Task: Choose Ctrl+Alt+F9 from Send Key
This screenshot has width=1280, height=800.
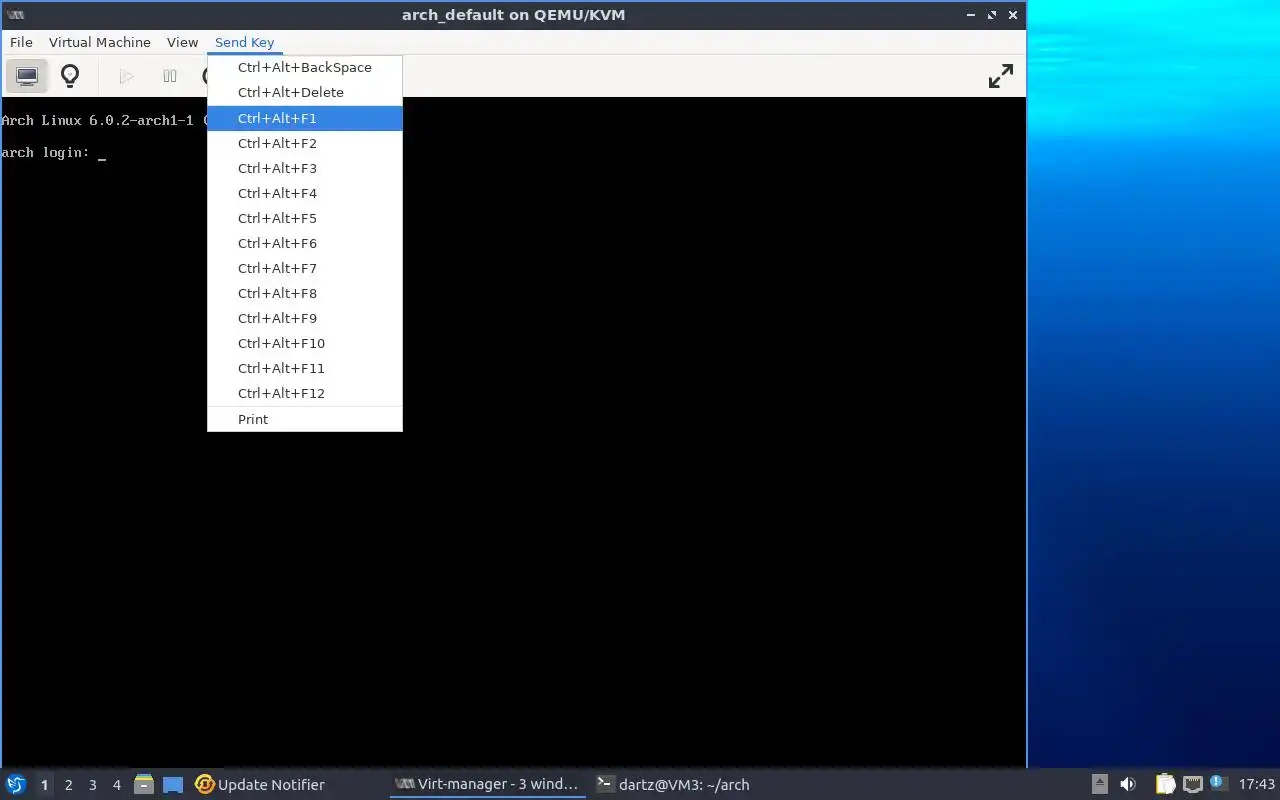Action: [x=305, y=318]
